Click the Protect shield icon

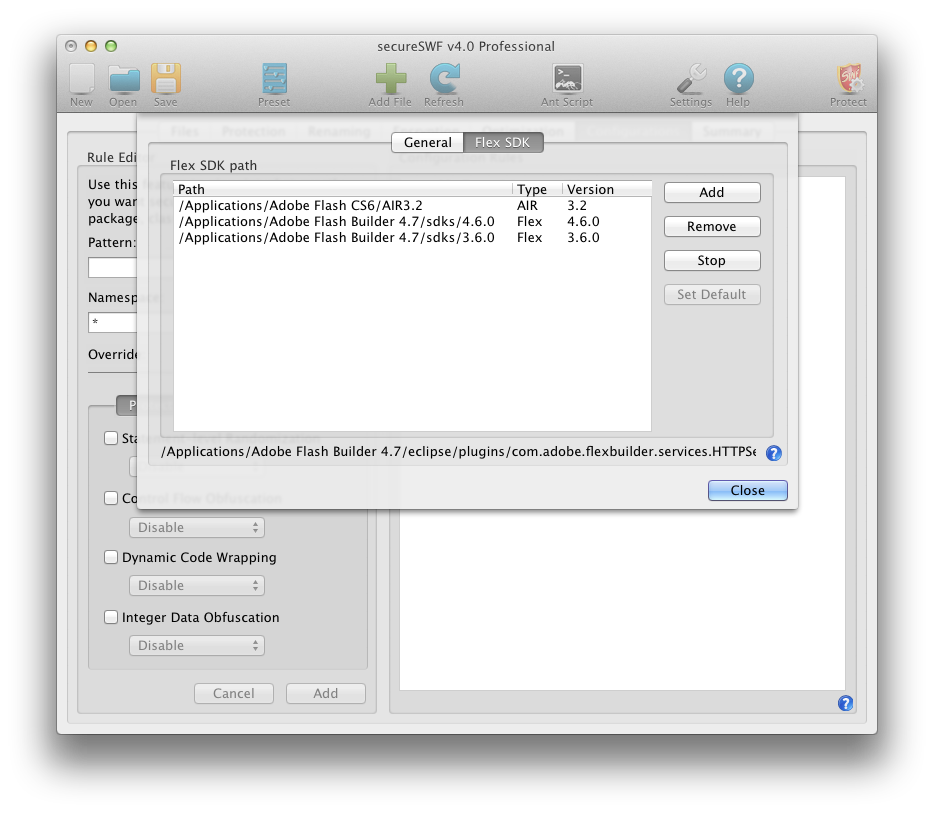[848, 80]
